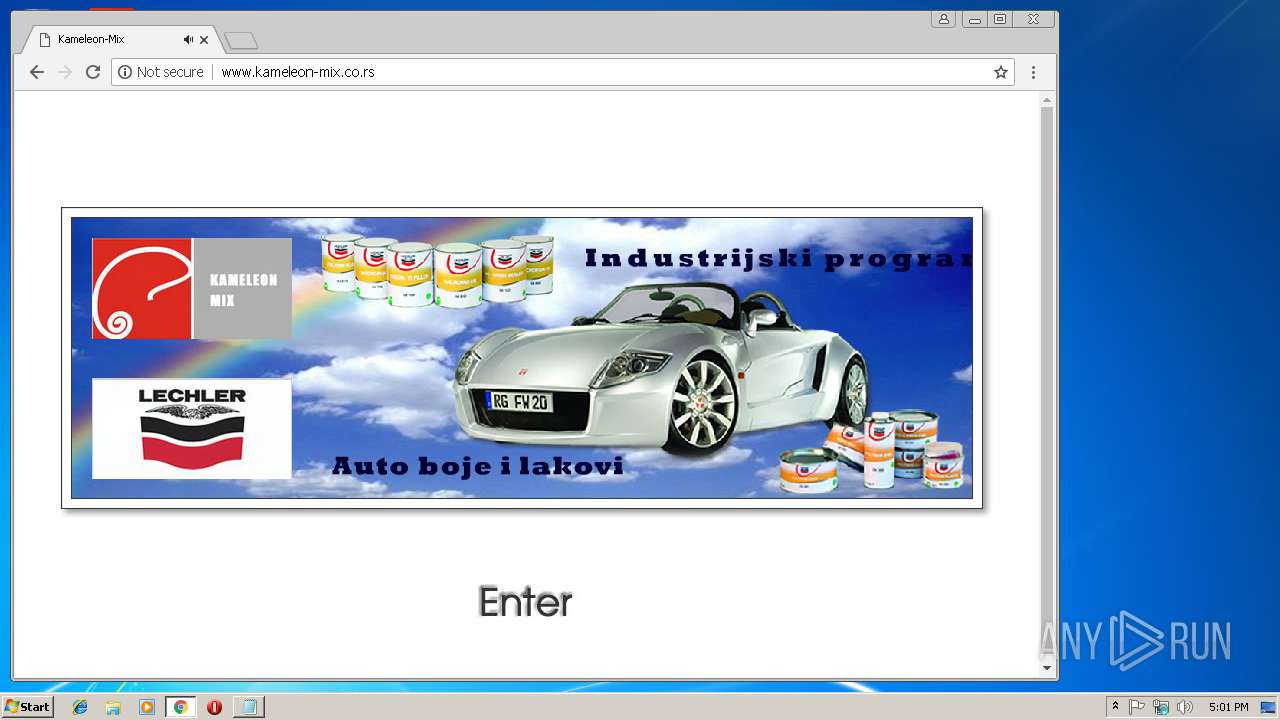Open the notepad-style taskbar application
The image size is (1280, 720).
point(248,707)
